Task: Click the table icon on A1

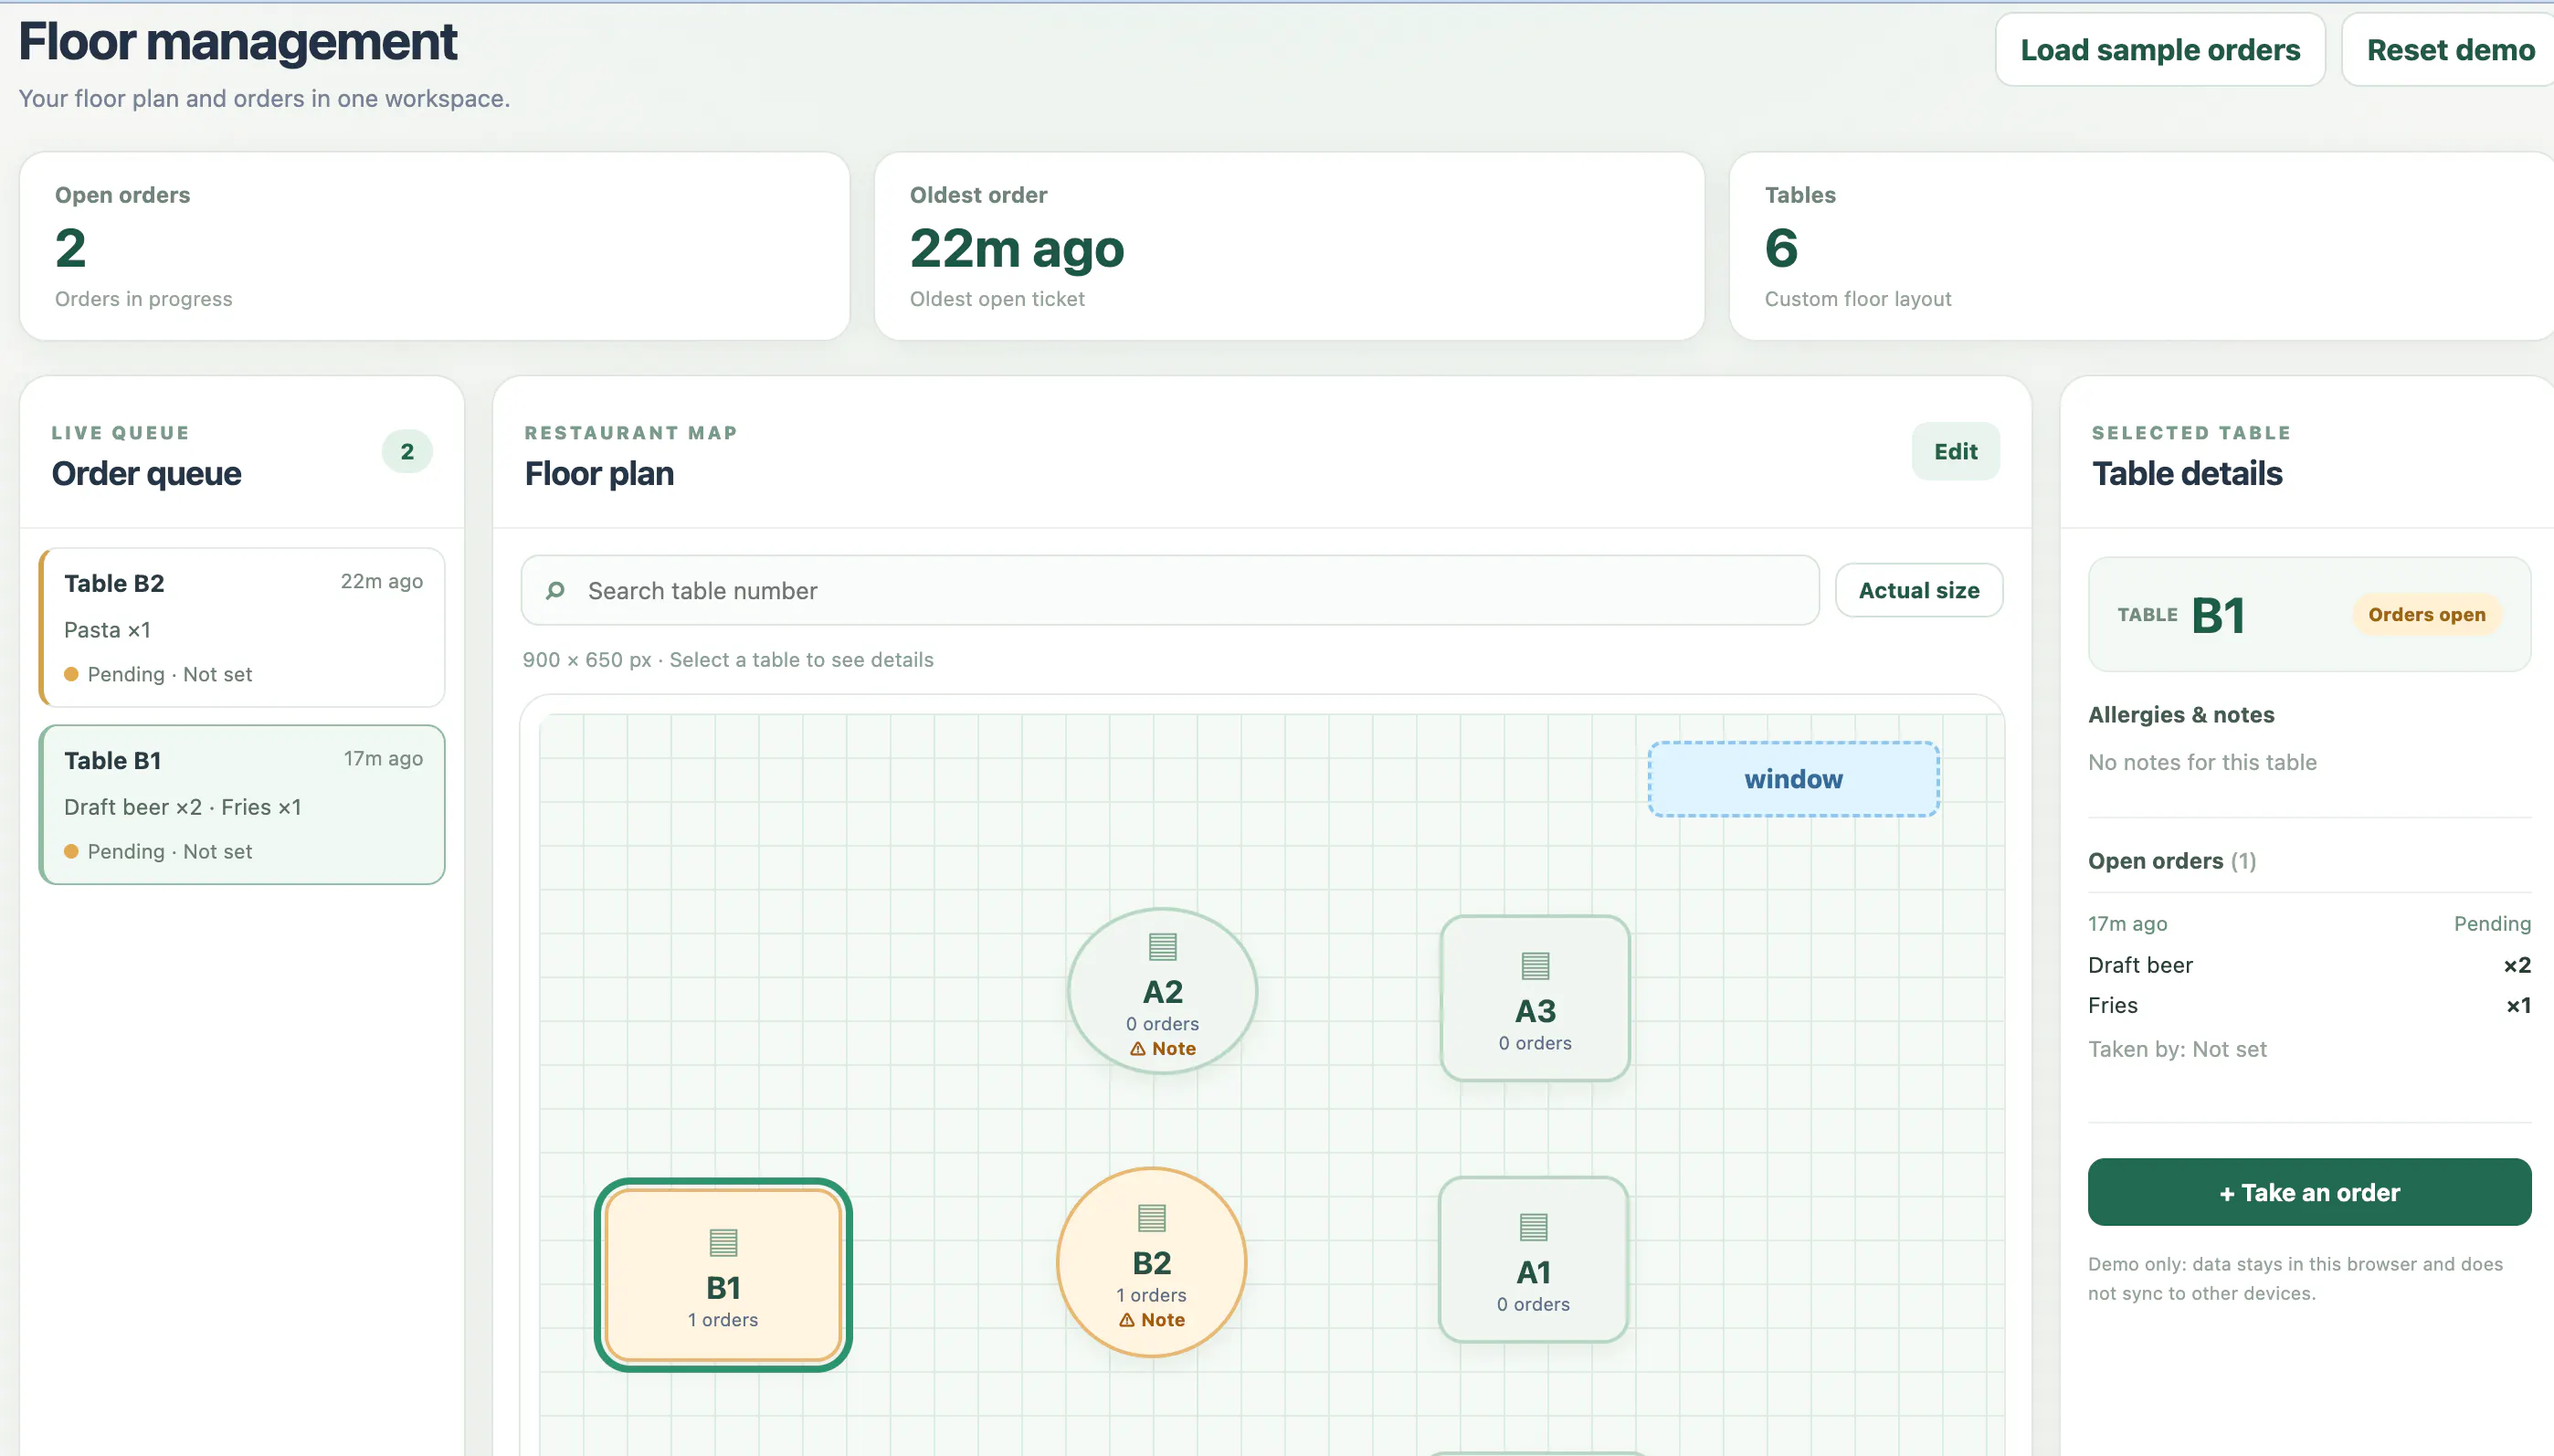Action: click(x=1533, y=1226)
